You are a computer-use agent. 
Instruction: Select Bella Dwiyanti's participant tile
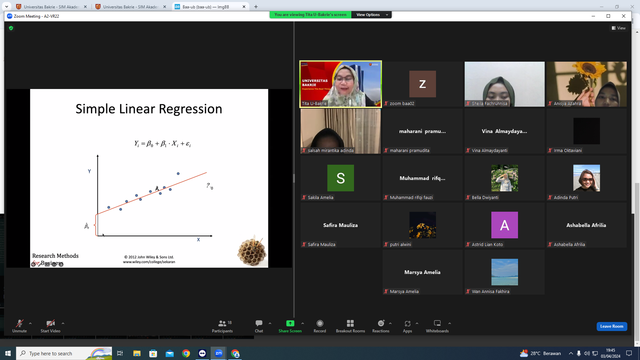[504, 178]
